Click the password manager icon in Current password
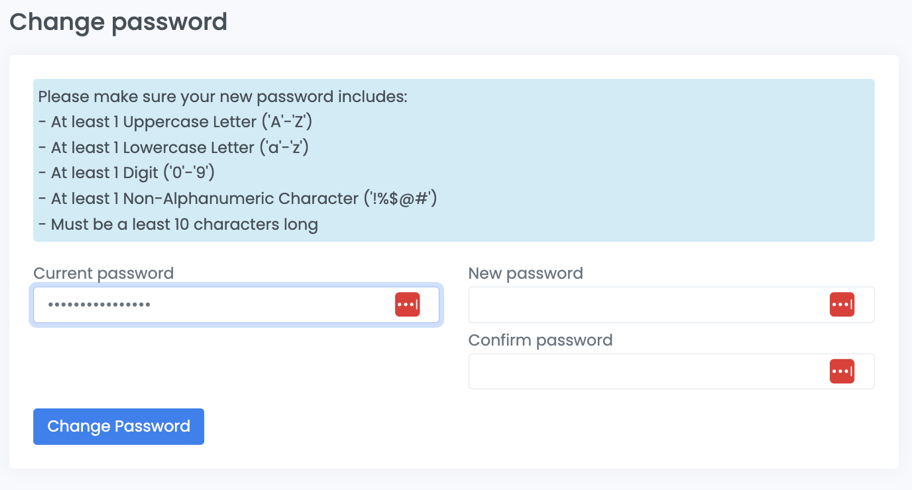The image size is (912, 490). point(407,304)
